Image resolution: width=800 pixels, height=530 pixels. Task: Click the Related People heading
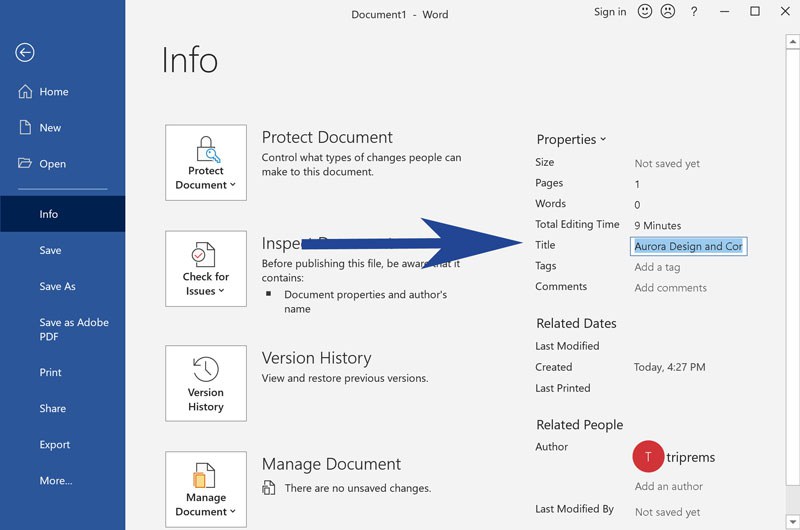pyautogui.click(x=580, y=425)
